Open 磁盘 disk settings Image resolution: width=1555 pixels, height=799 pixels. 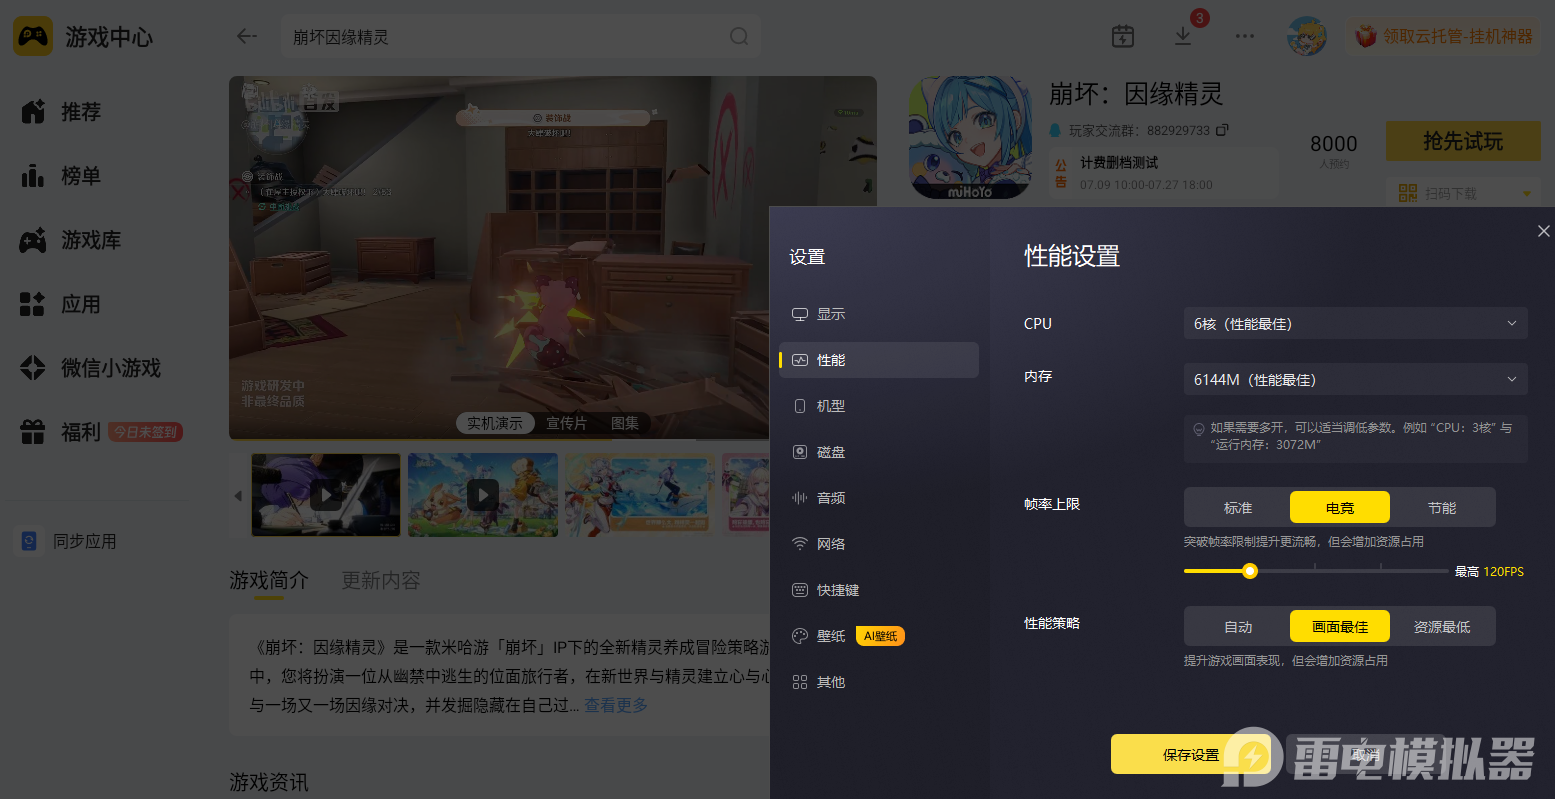[879, 452]
